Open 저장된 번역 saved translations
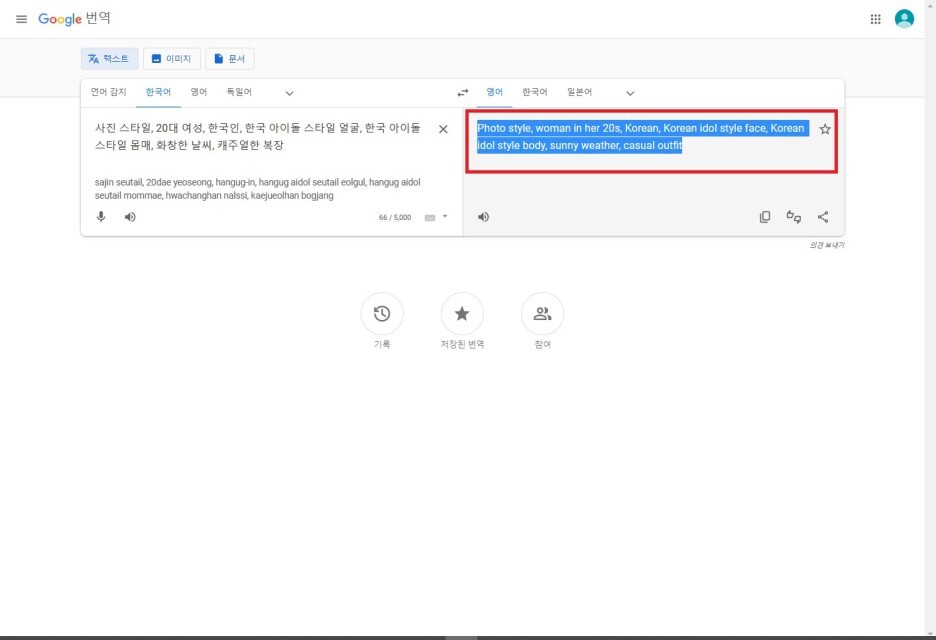The height and width of the screenshot is (640, 936). coord(462,313)
